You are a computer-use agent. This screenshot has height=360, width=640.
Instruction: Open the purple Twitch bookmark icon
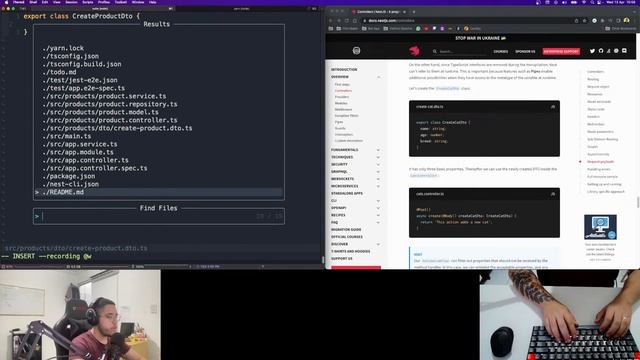coord(442,29)
